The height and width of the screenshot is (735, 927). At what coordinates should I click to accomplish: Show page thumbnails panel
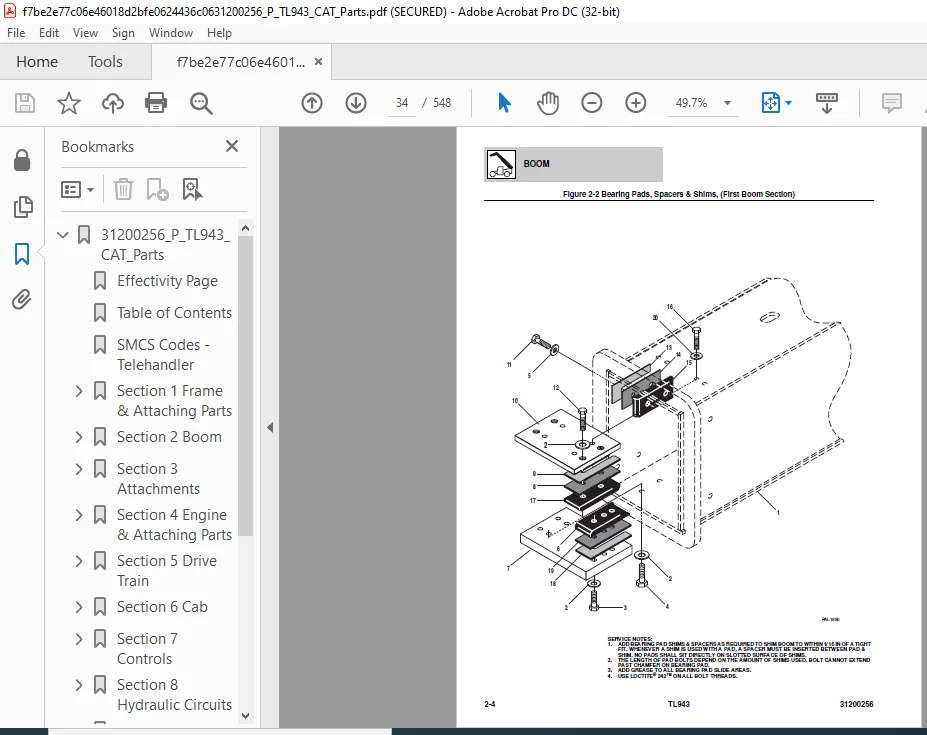coord(22,207)
